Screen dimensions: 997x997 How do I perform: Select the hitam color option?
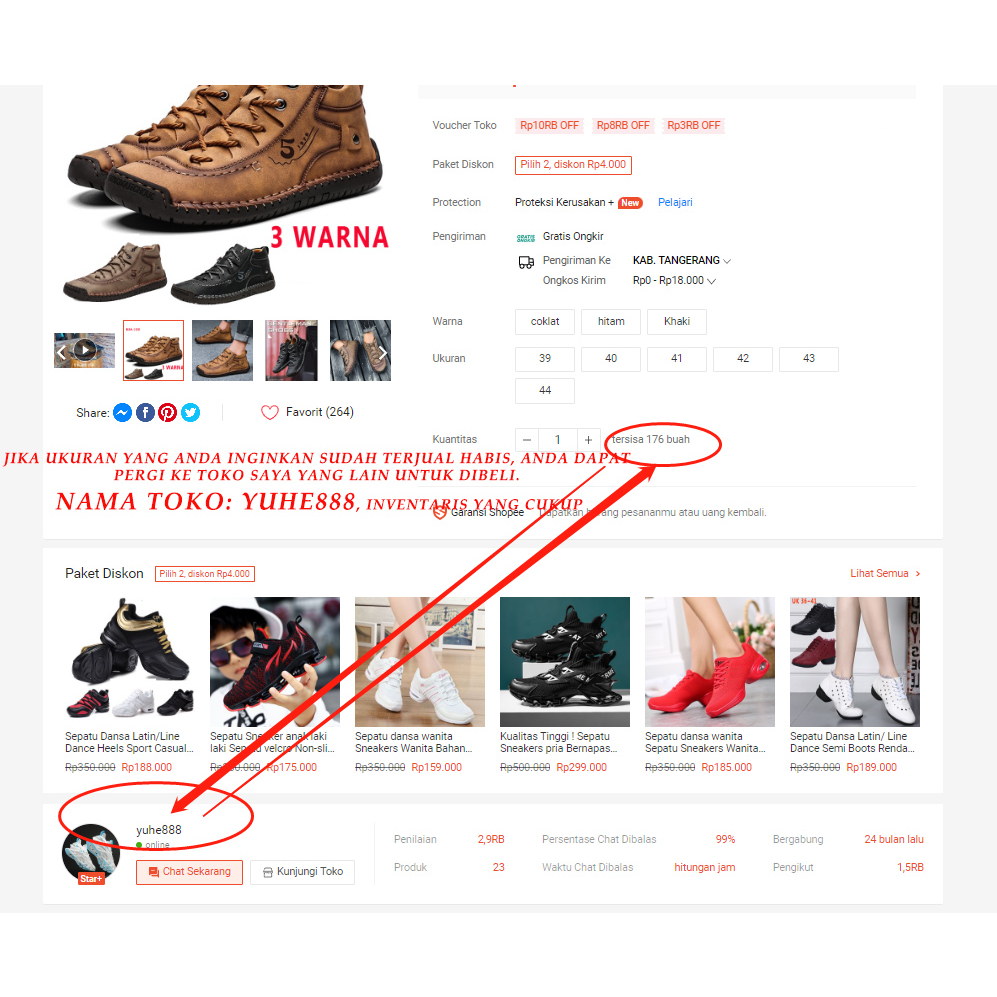coord(611,322)
